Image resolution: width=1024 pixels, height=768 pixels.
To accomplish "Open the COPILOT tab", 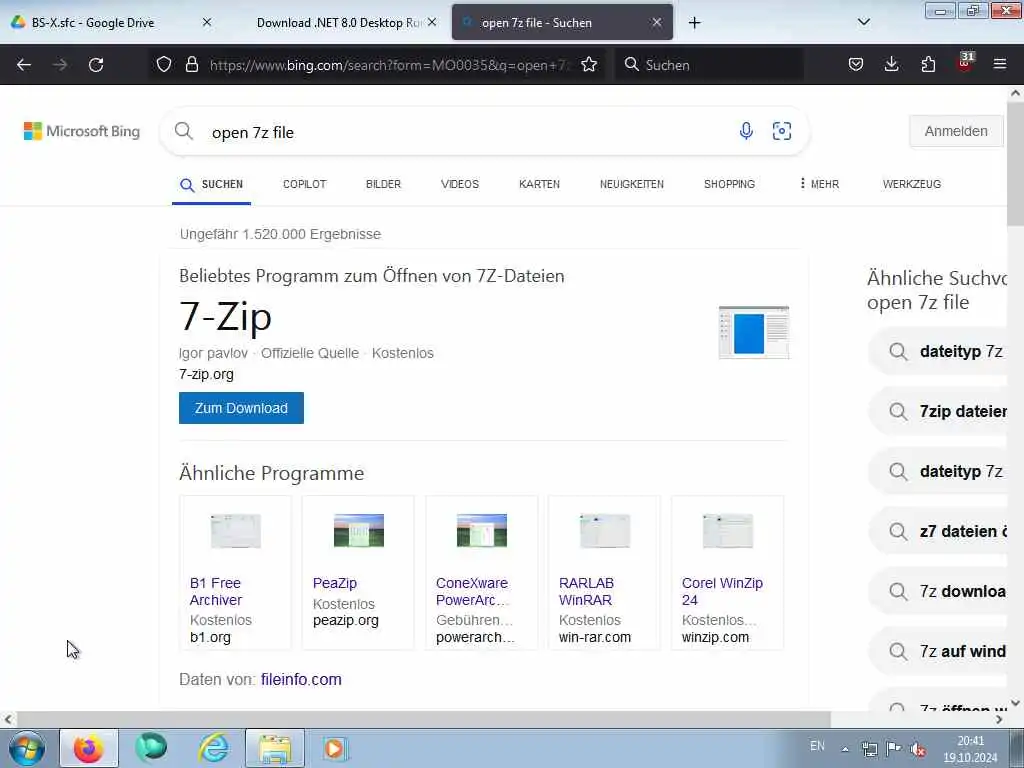I will pyautogui.click(x=304, y=184).
